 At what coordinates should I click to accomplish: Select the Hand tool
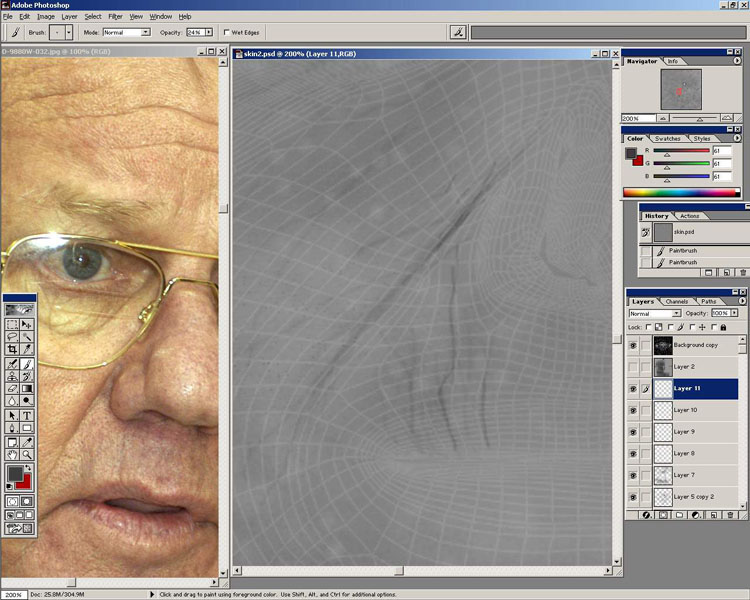(12, 454)
